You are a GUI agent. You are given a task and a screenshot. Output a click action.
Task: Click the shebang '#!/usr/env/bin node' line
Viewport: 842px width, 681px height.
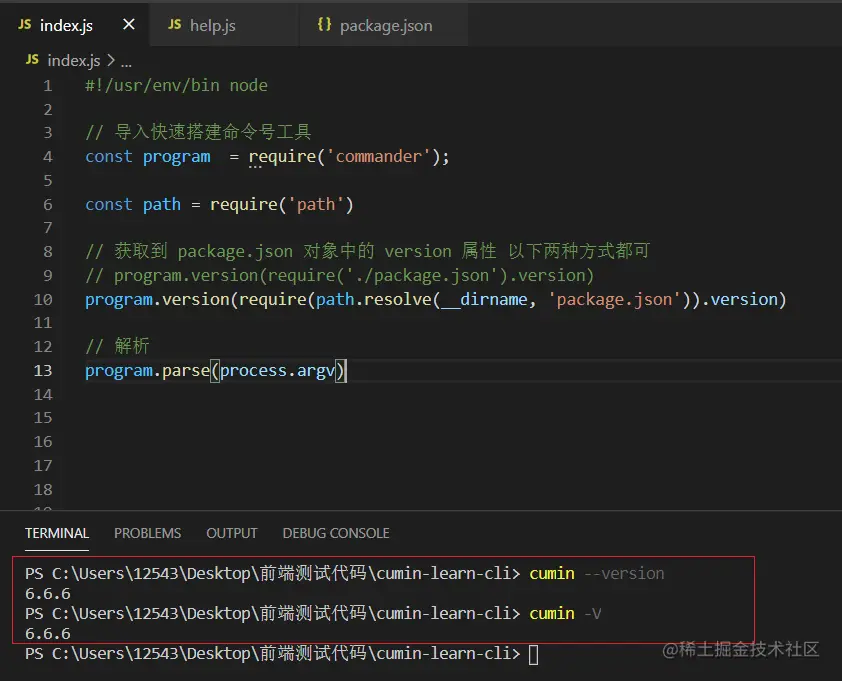[x=176, y=85]
